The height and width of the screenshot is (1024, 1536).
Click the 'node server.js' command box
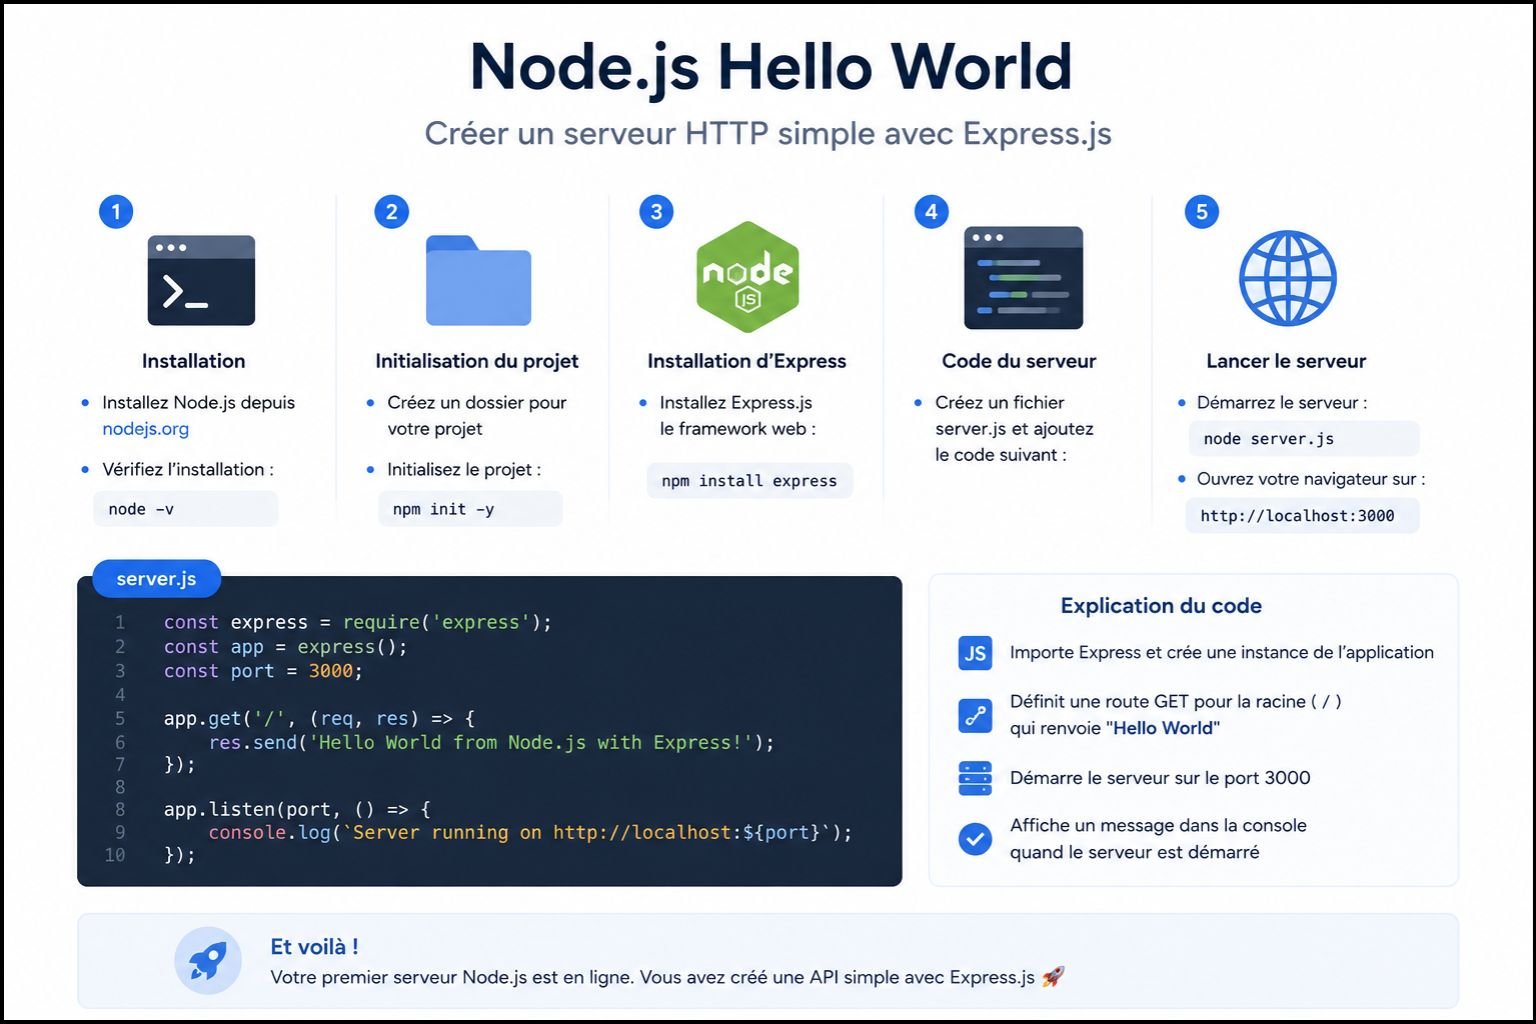pos(1304,439)
